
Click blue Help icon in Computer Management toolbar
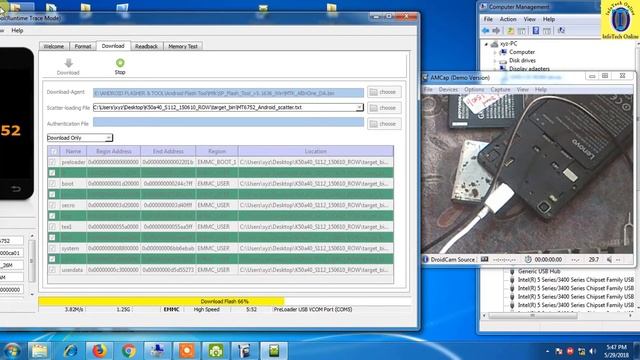click(536, 31)
